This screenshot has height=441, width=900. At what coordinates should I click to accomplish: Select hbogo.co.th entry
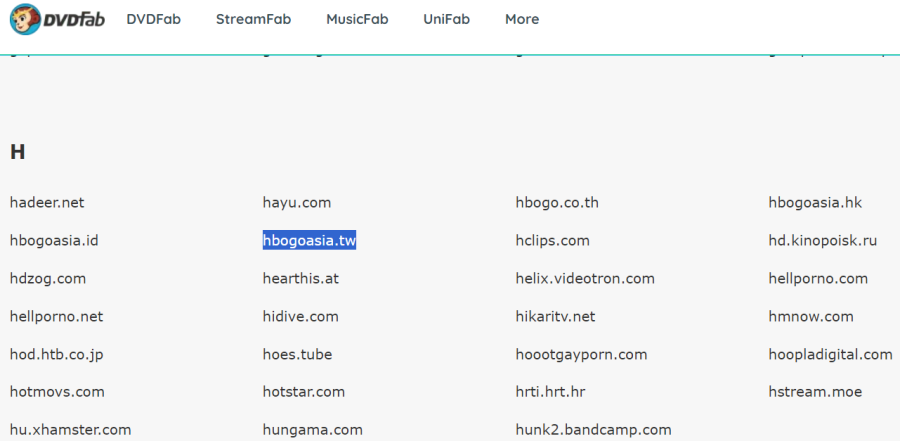tap(557, 203)
